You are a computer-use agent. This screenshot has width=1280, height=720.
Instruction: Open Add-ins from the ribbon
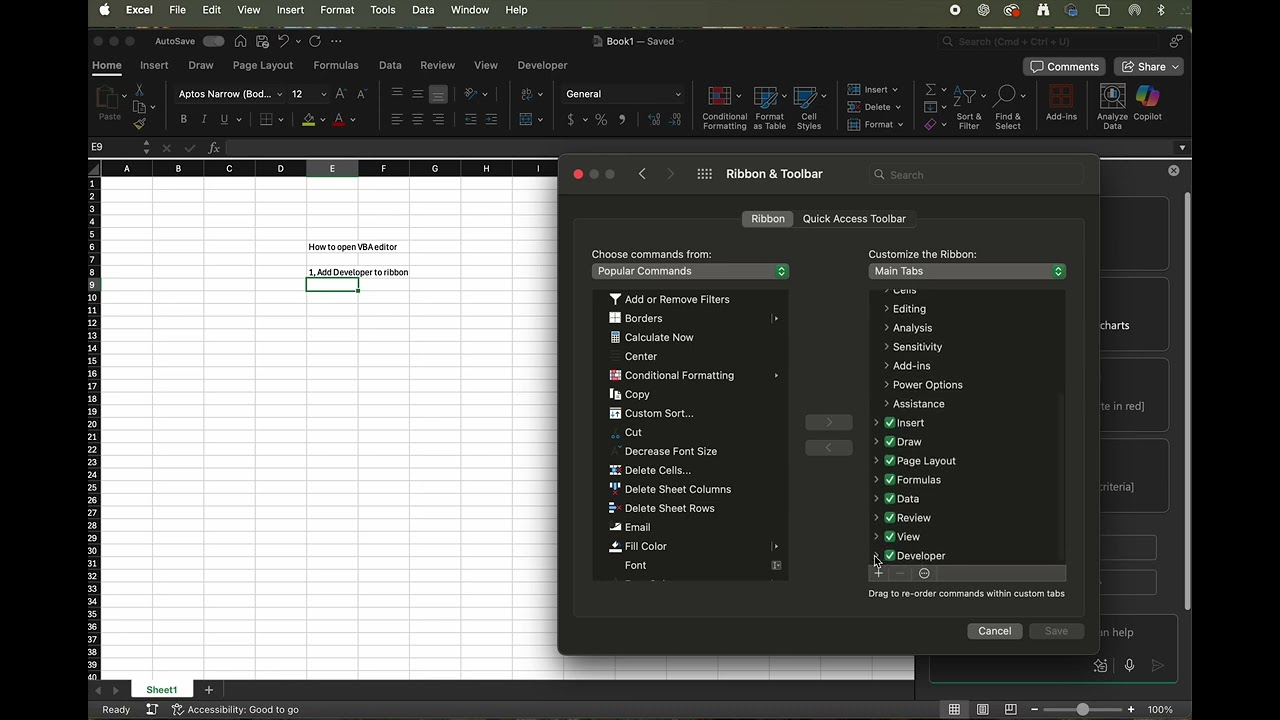(1061, 104)
